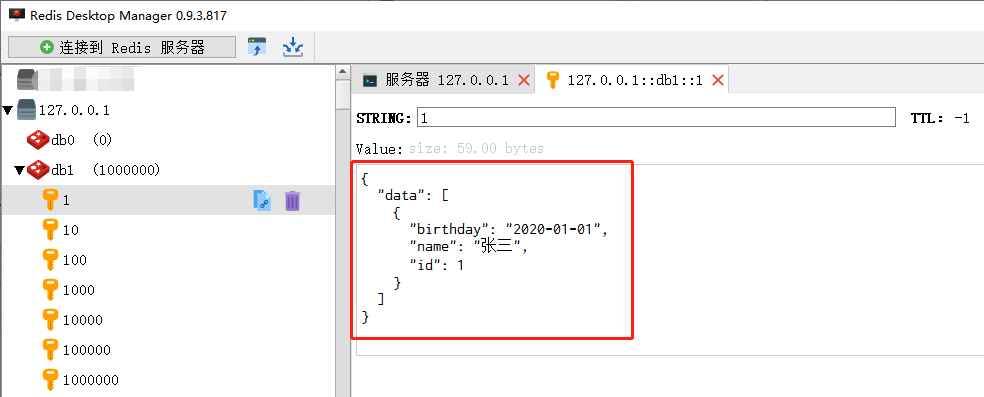Switch to the server 127.0.0.1 console tab
Image resolution: width=984 pixels, height=397 pixels.
click(444, 80)
